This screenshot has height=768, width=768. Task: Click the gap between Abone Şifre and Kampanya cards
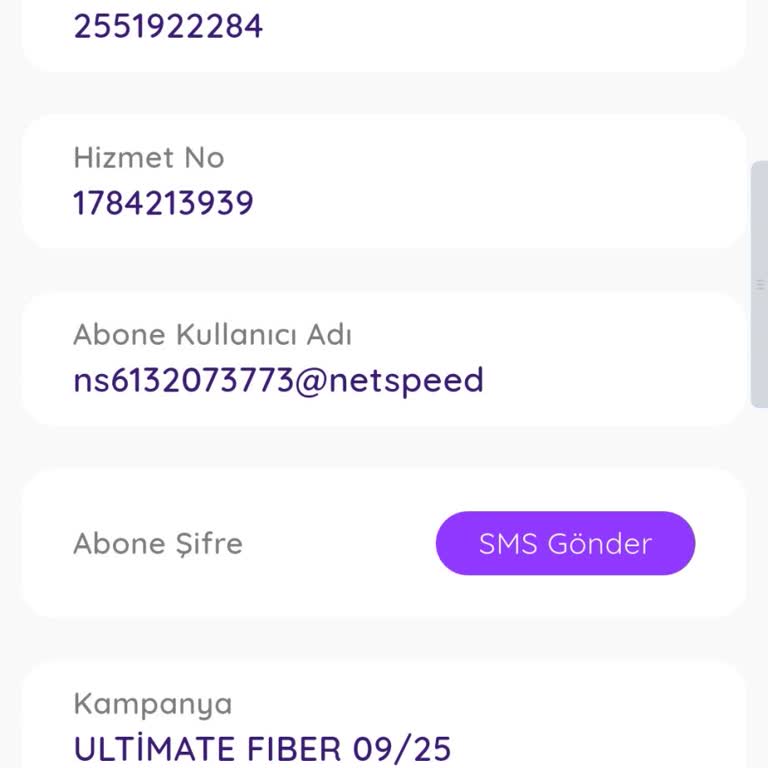384,640
